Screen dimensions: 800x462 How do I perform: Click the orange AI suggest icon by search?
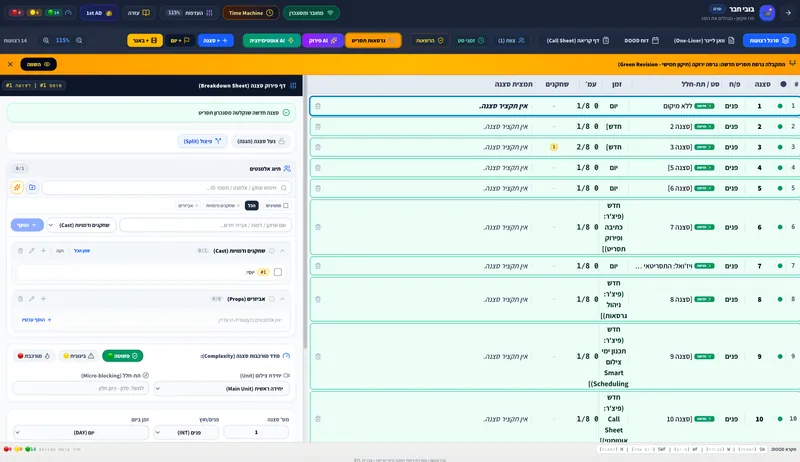17,188
